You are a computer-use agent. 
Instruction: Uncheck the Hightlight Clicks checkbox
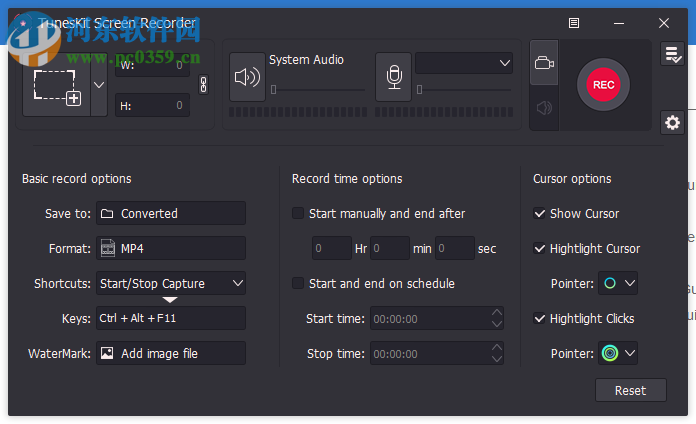(x=539, y=318)
